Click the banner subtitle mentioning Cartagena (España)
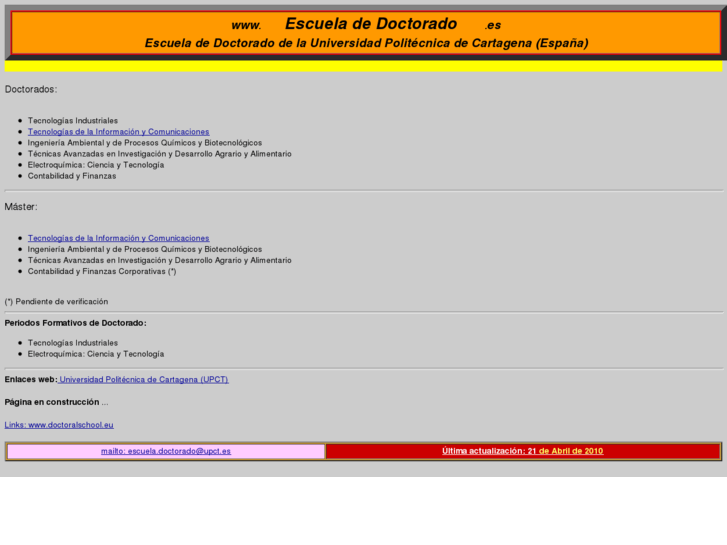Viewport: 727px width, 545px height. pyautogui.click(x=366, y=43)
